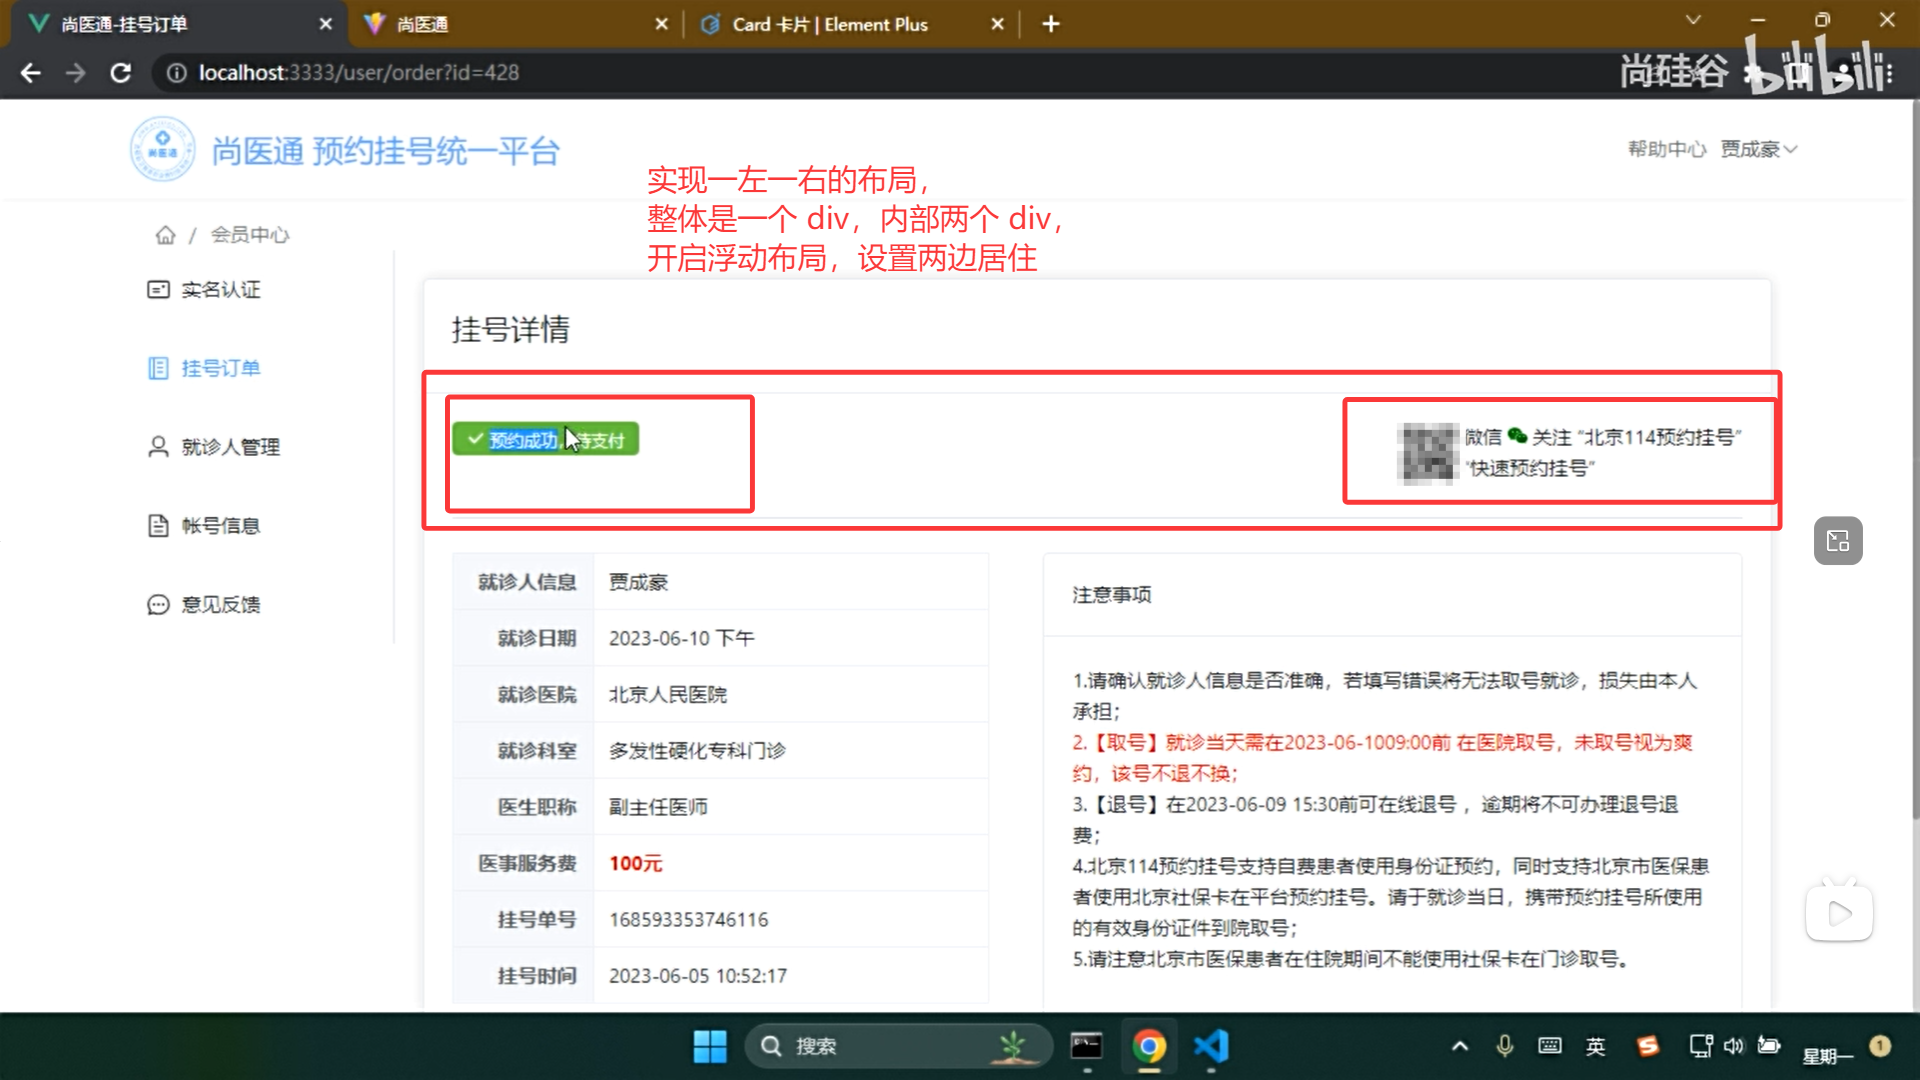The image size is (1920, 1080).
Task: Open VS Code from the taskbar
Action: click(x=1211, y=1046)
